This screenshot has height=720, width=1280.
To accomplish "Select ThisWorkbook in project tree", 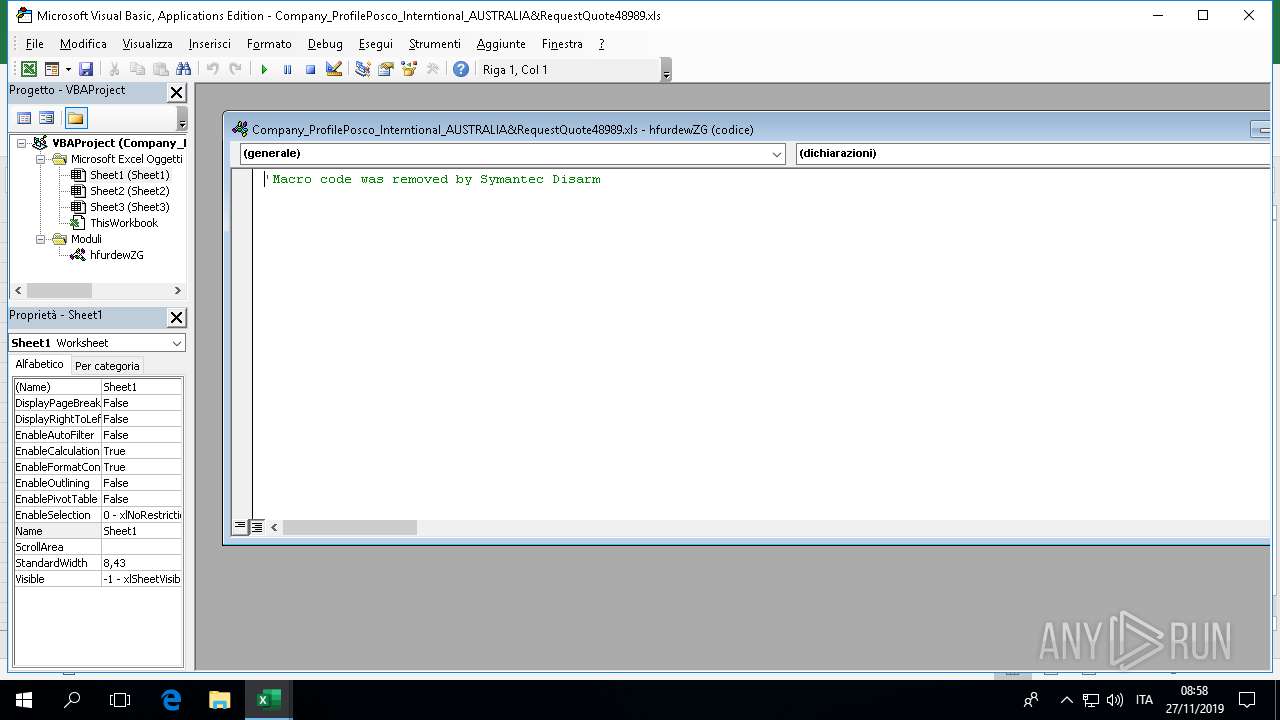I will coord(124,223).
